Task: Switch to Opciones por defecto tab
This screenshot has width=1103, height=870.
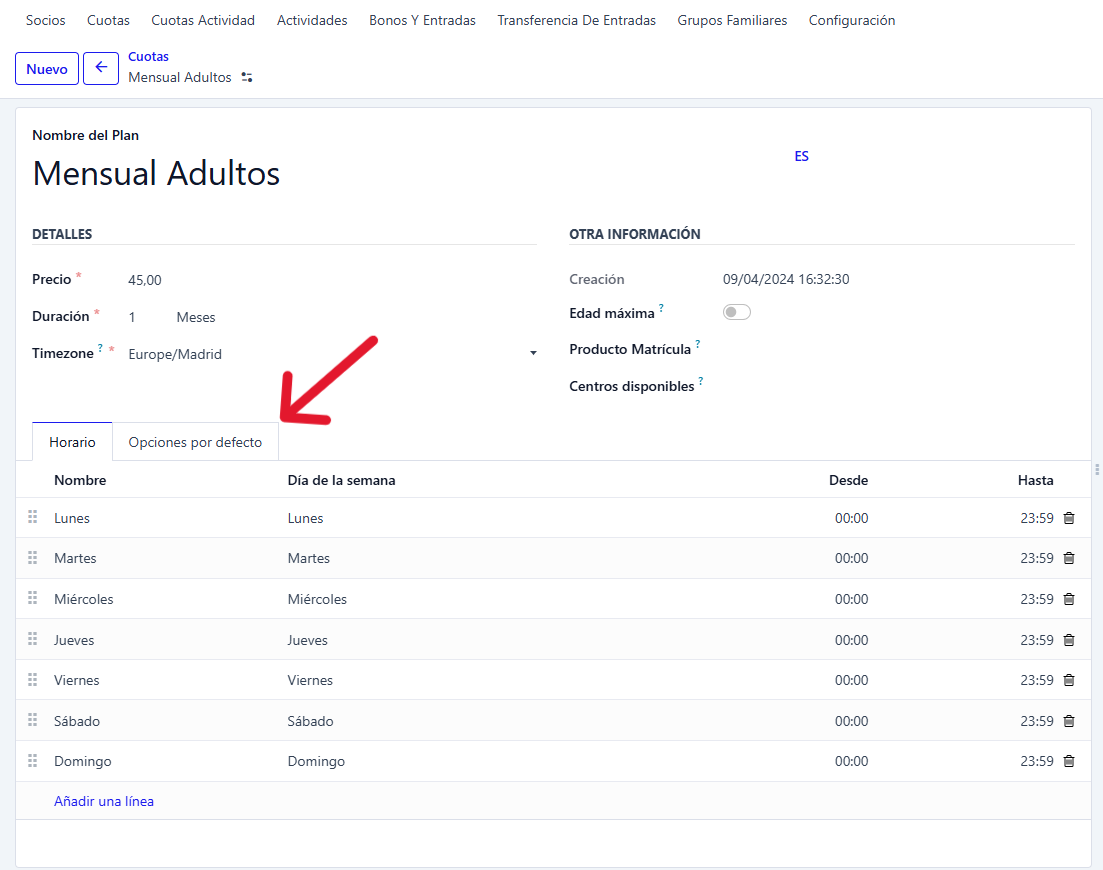Action: coord(195,442)
